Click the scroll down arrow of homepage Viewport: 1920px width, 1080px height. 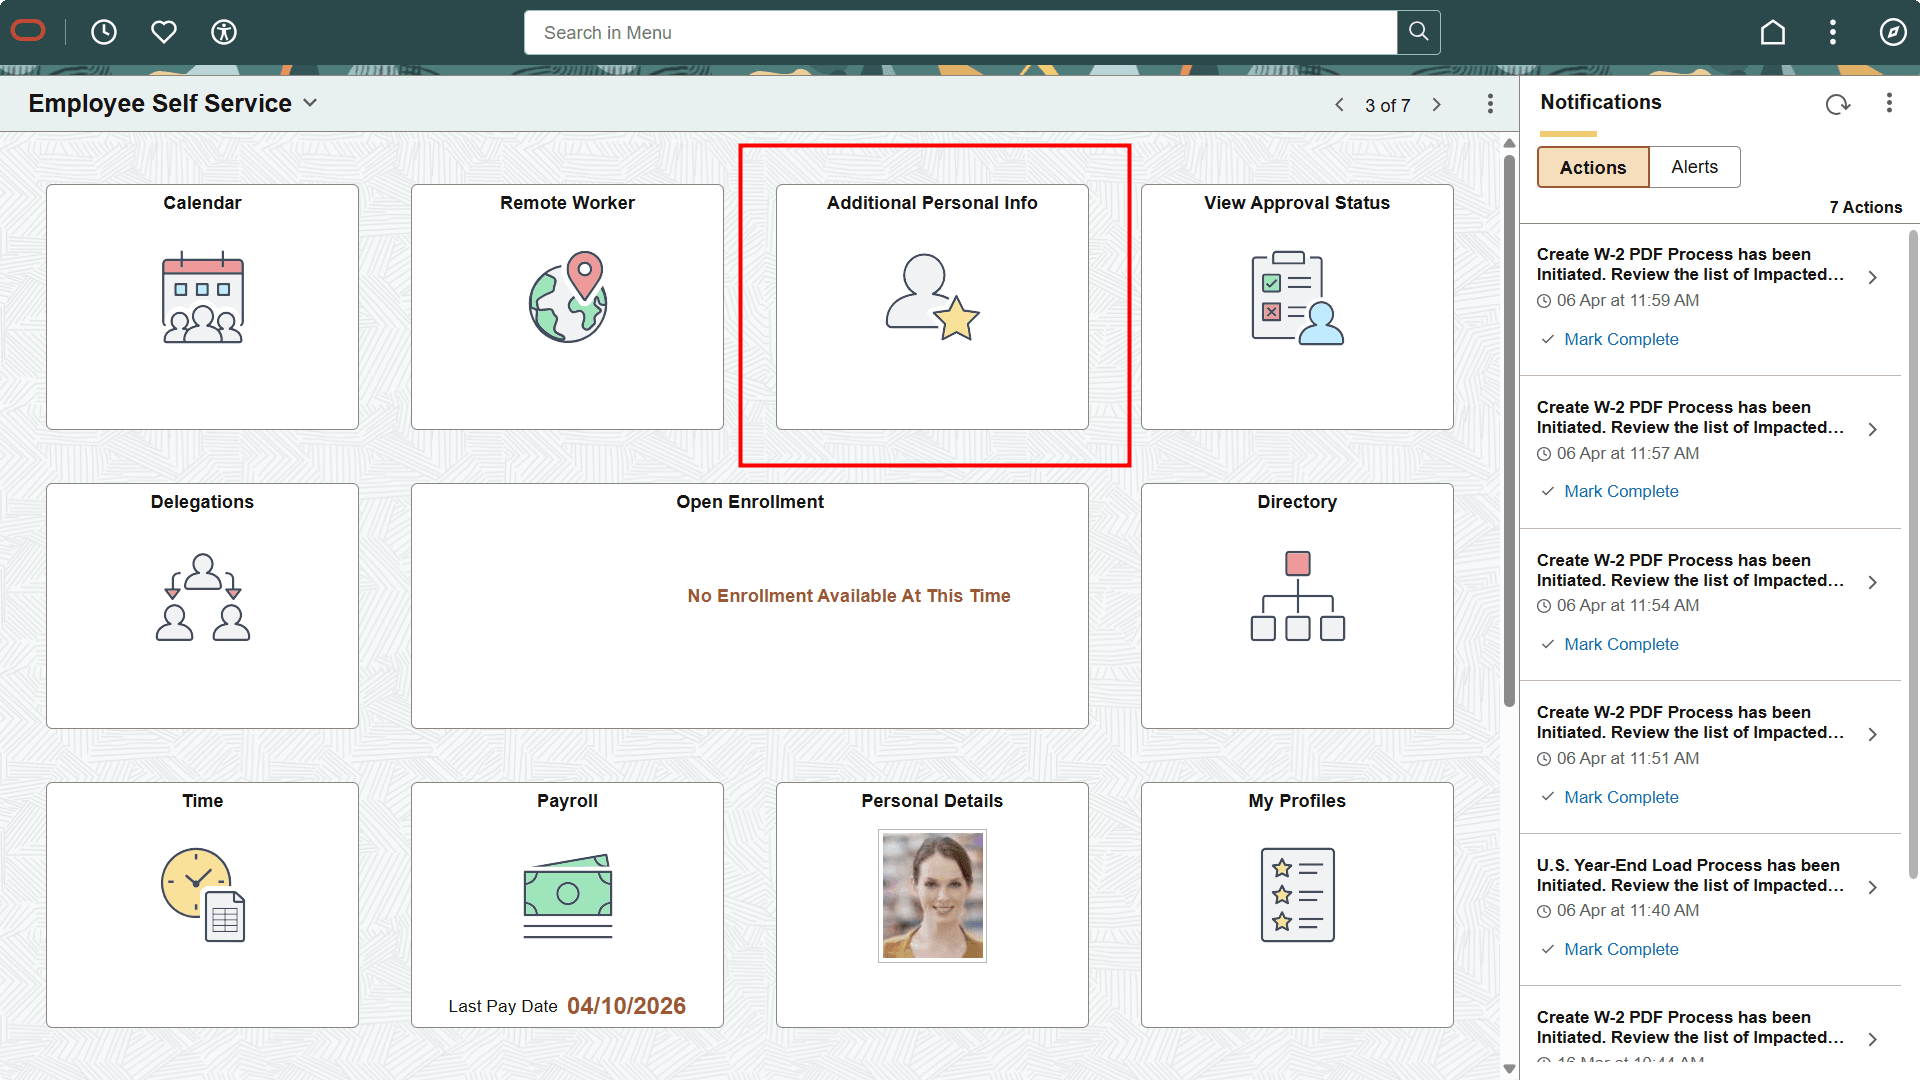[1509, 1069]
